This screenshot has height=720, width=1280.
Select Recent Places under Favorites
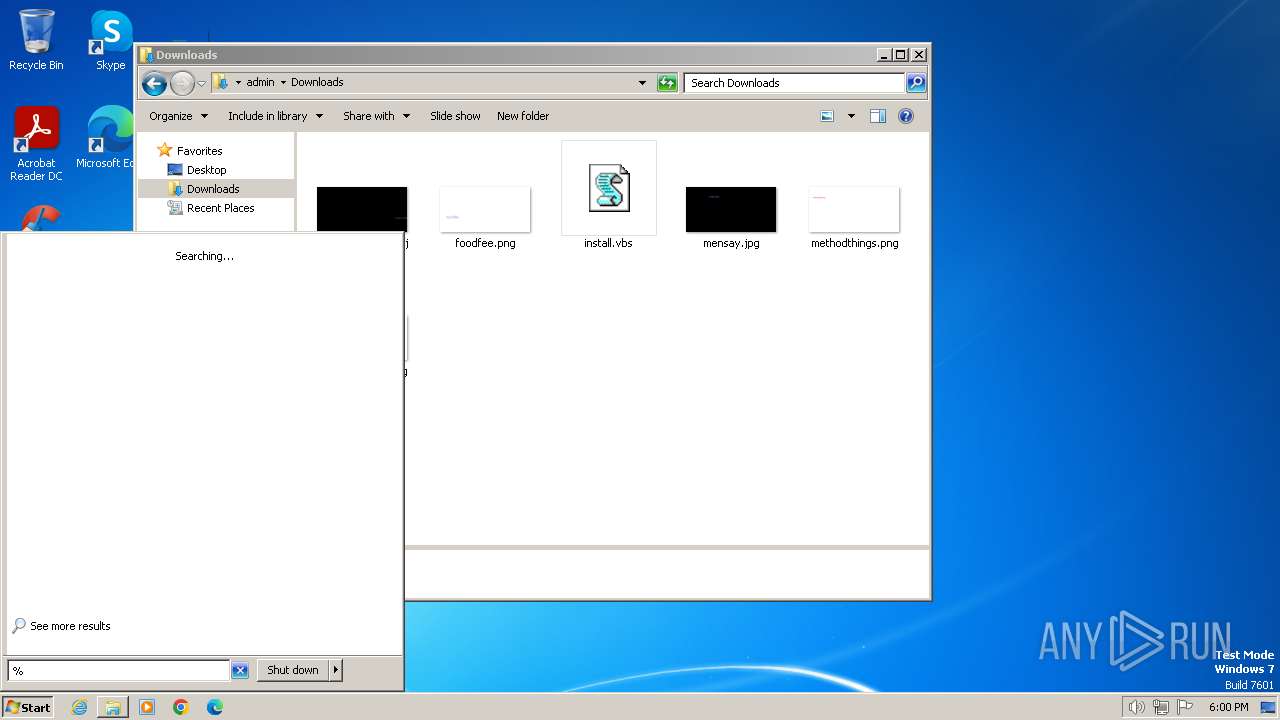tap(211, 208)
